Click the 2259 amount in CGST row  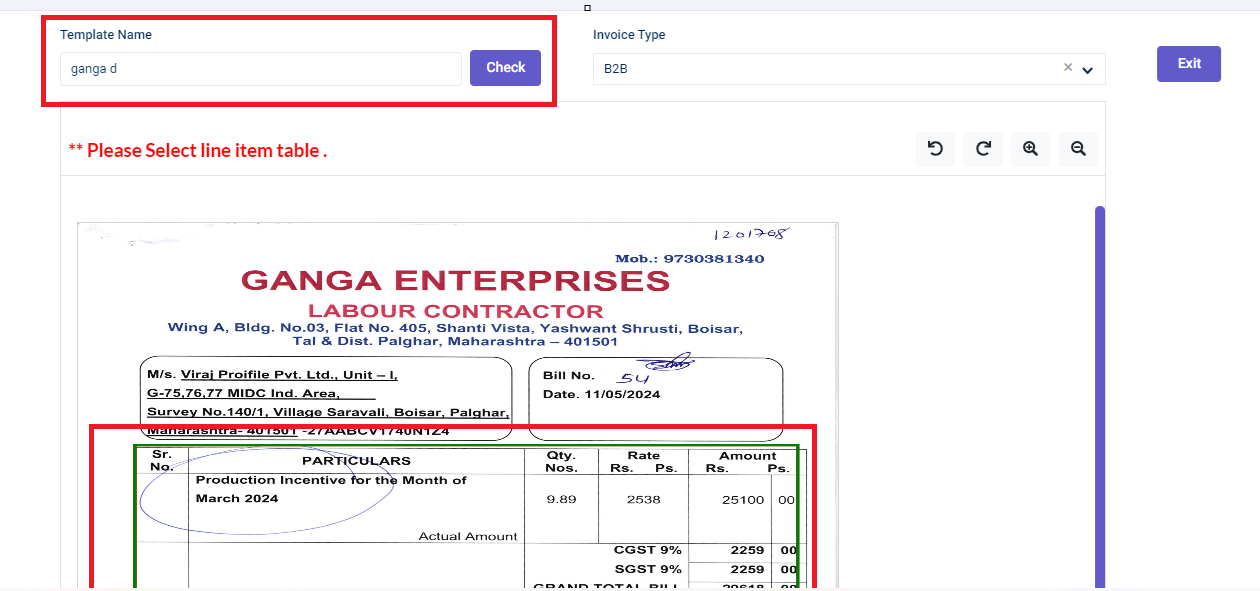click(x=748, y=550)
